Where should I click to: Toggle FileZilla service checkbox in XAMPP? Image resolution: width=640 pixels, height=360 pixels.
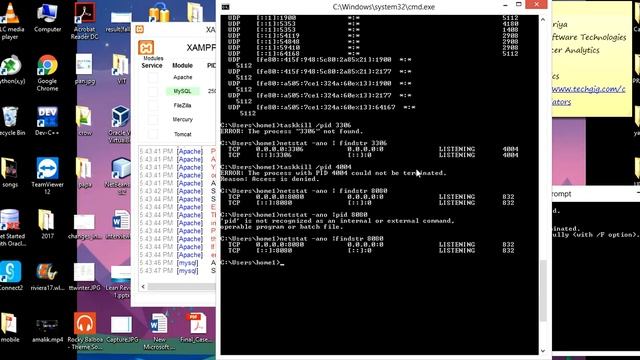pyautogui.click(x=153, y=105)
